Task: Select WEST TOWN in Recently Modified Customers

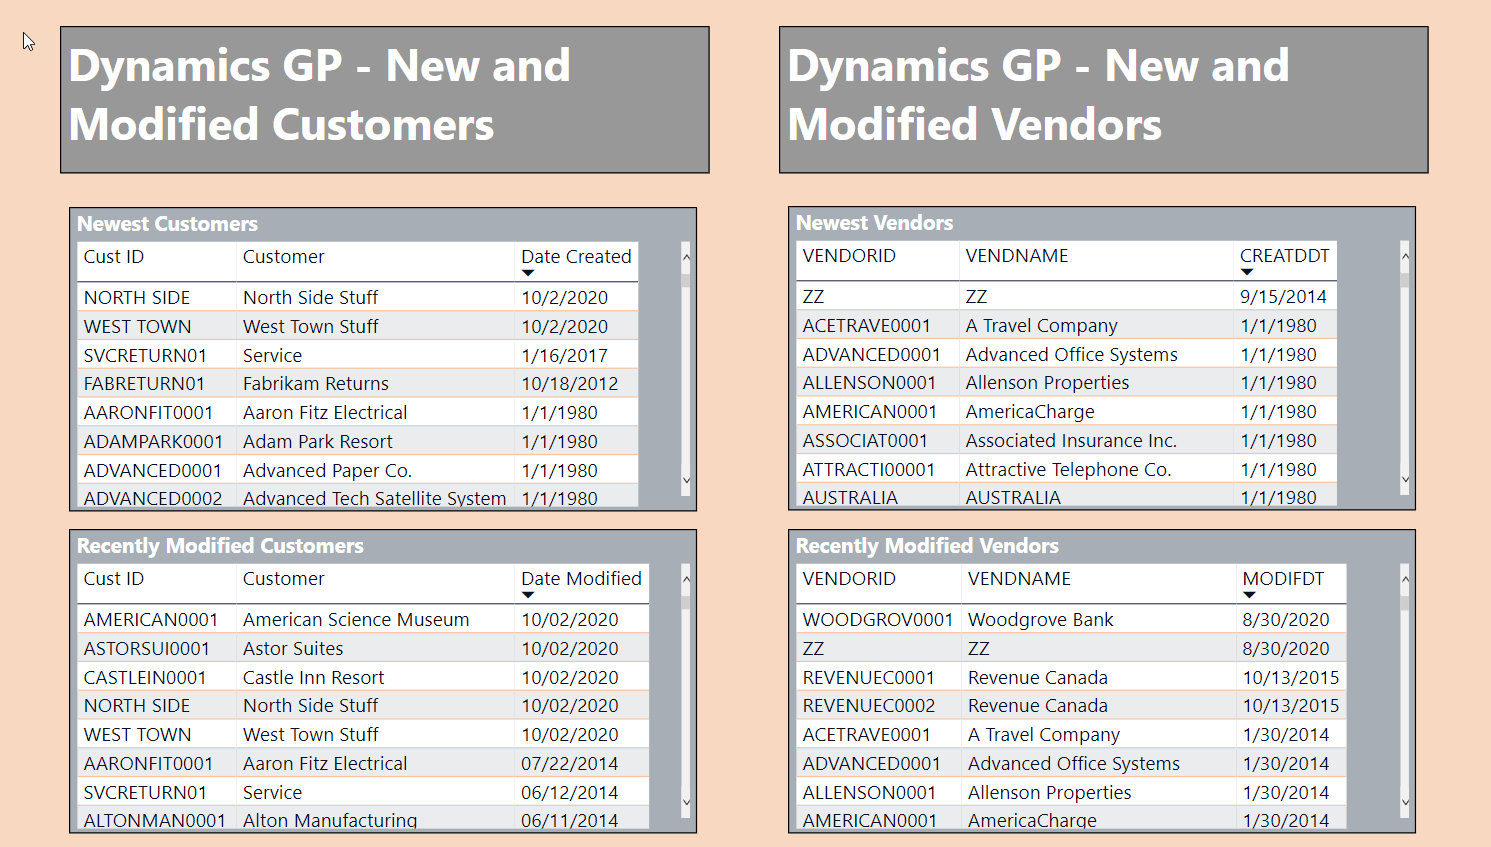Action: (137, 735)
